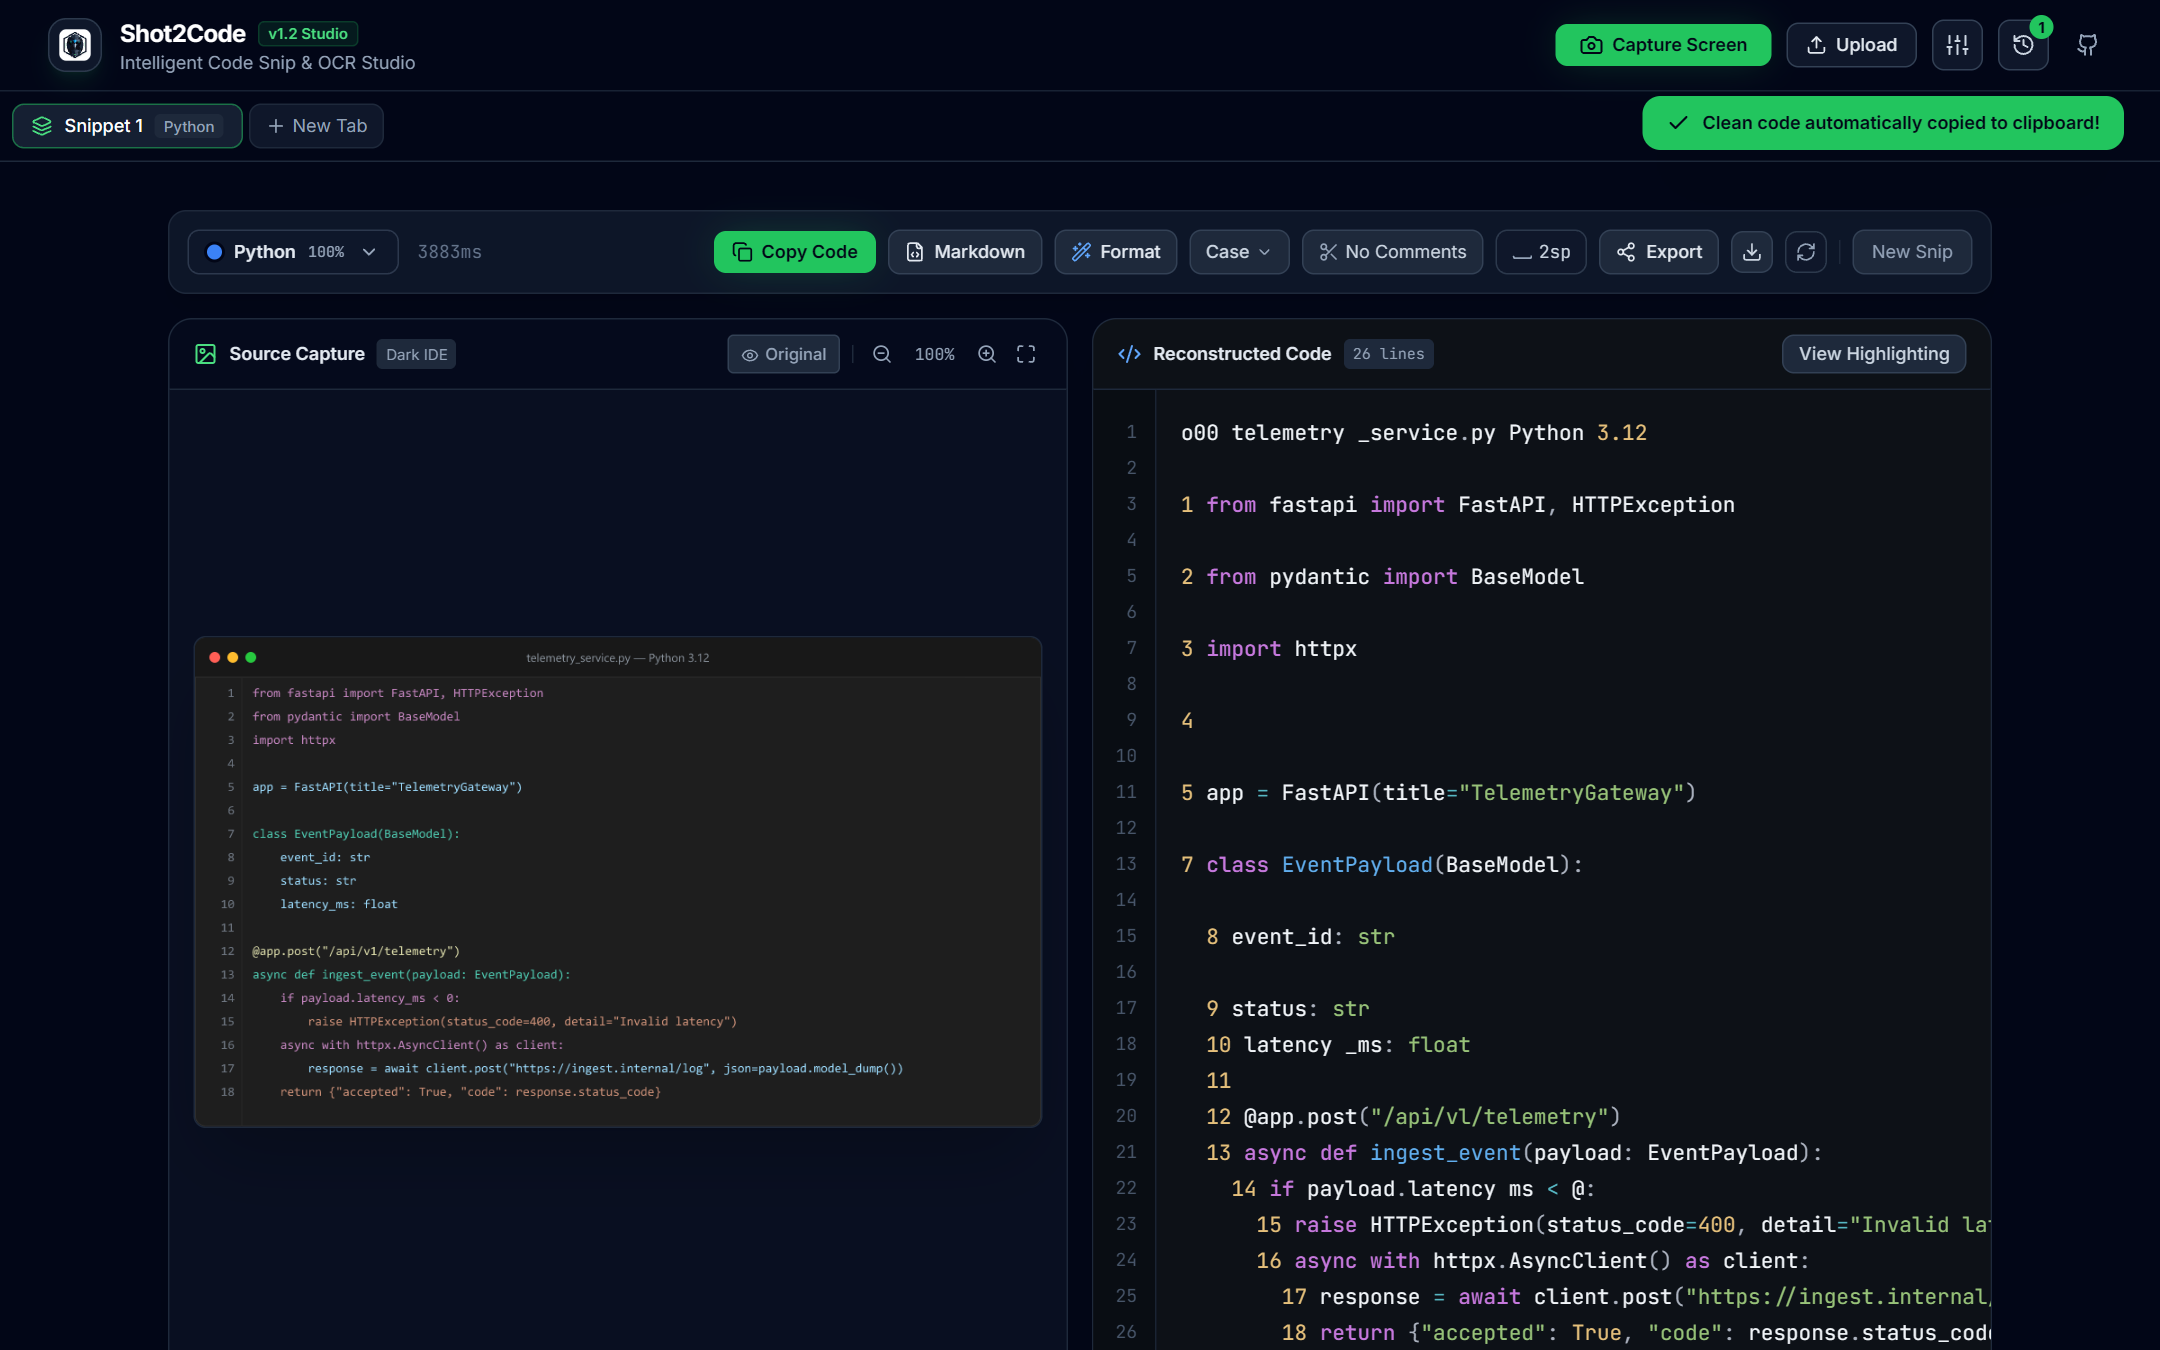Expand source capture to fullscreen
This screenshot has height=1350, width=2160.
click(x=1026, y=354)
